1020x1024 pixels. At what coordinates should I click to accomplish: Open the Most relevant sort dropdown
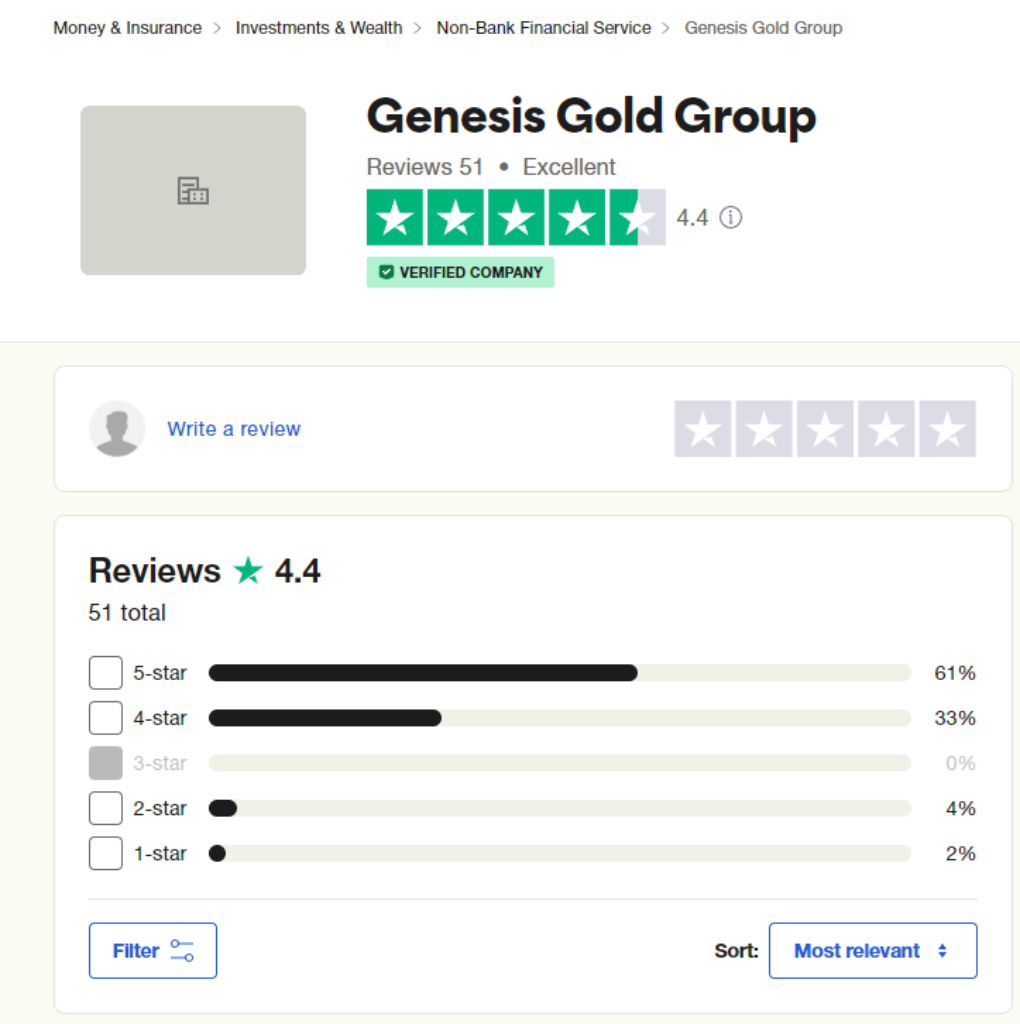872,950
